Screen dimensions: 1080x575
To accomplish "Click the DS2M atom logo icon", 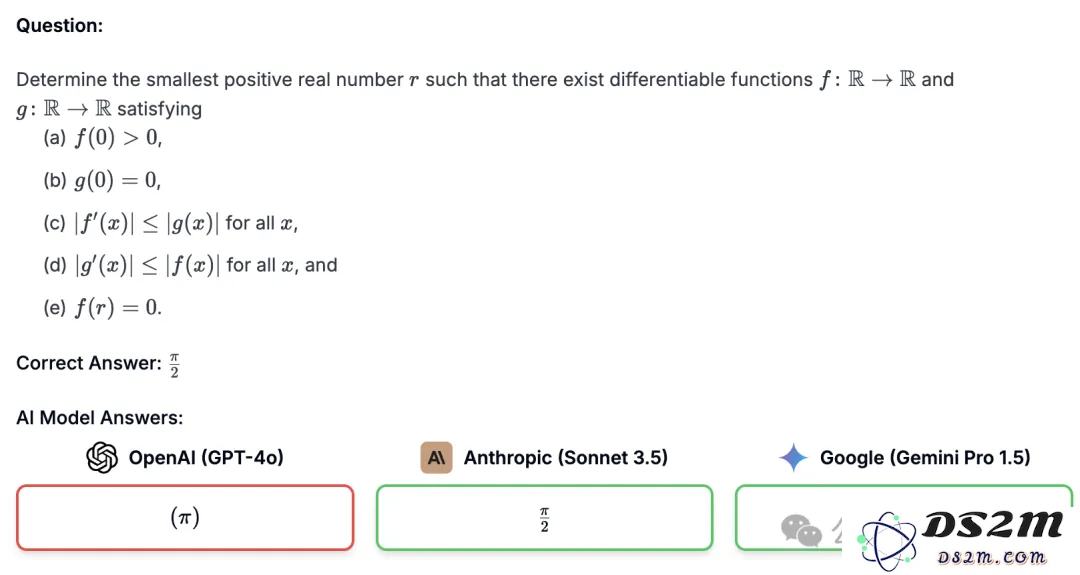I will coord(887,542).
